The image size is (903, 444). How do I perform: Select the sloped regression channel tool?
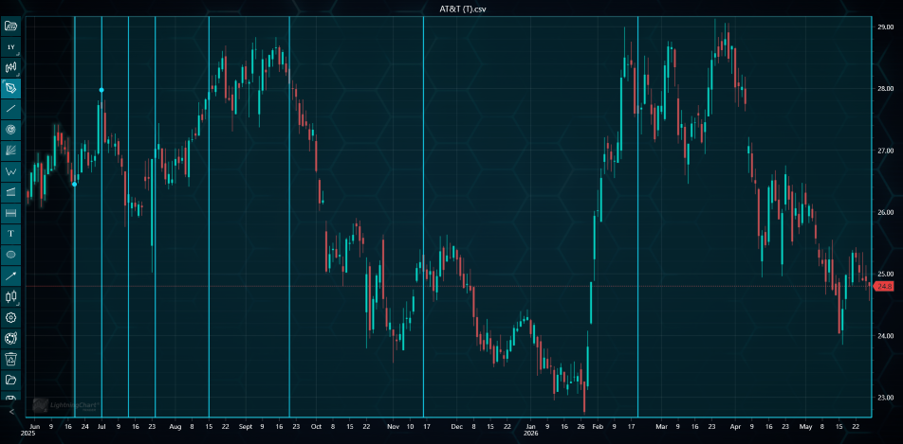click(11, 192)
